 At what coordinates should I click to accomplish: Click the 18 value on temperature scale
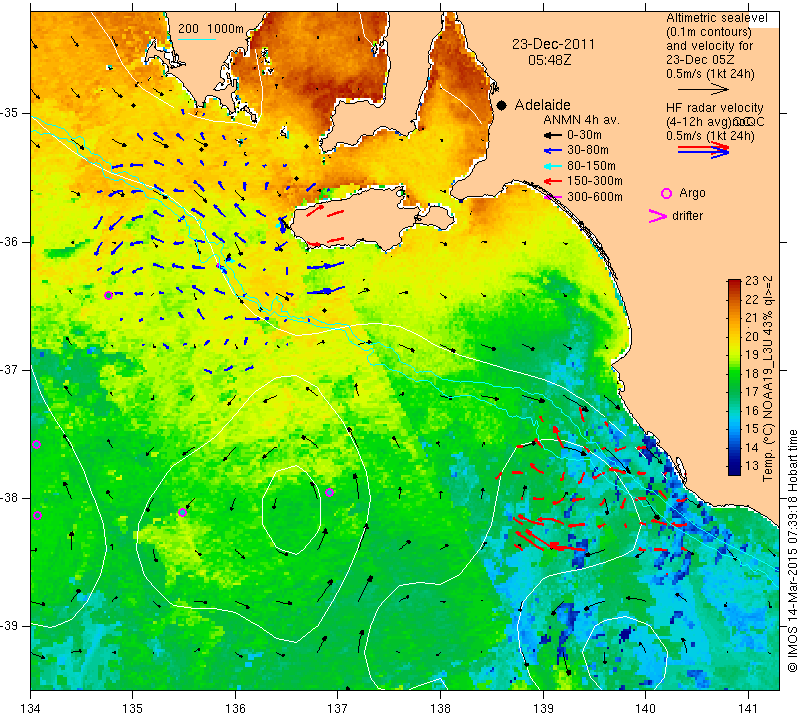tap(752, 374)
